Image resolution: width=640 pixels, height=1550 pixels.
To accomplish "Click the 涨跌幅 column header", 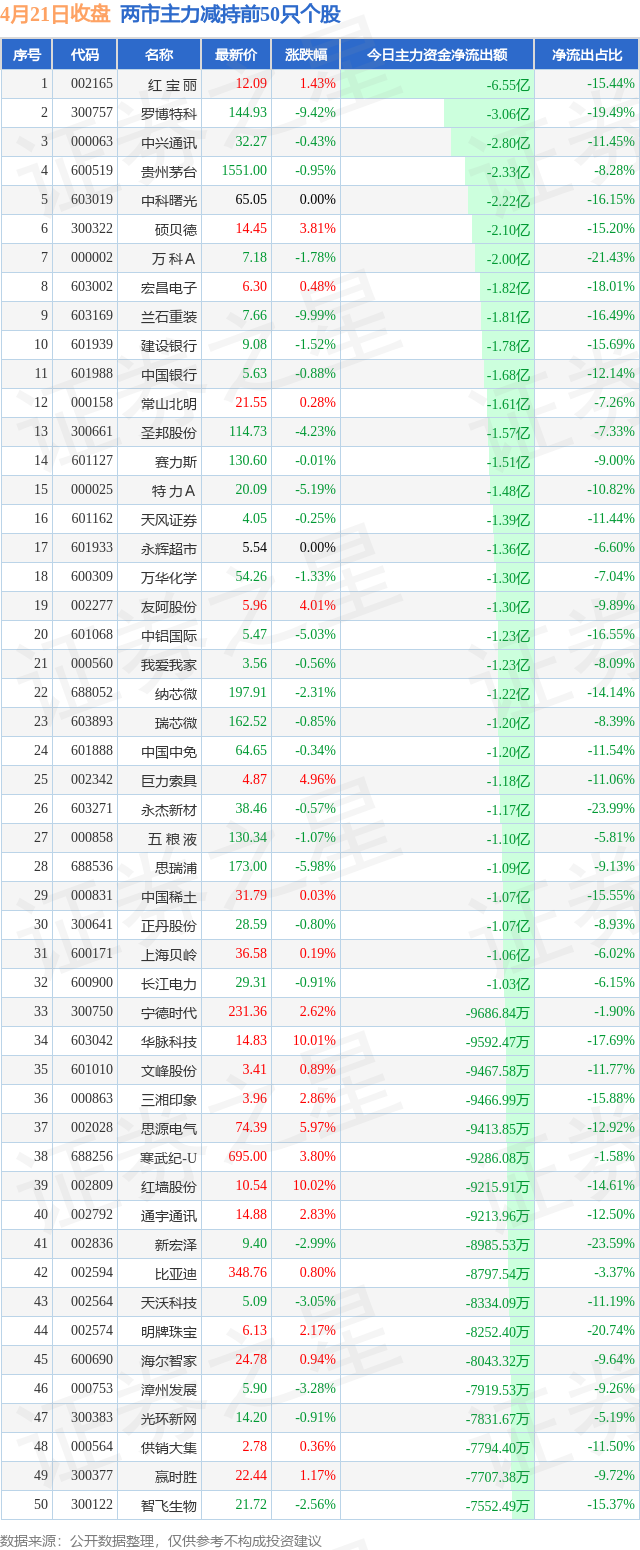I will [x=305, y=55].
